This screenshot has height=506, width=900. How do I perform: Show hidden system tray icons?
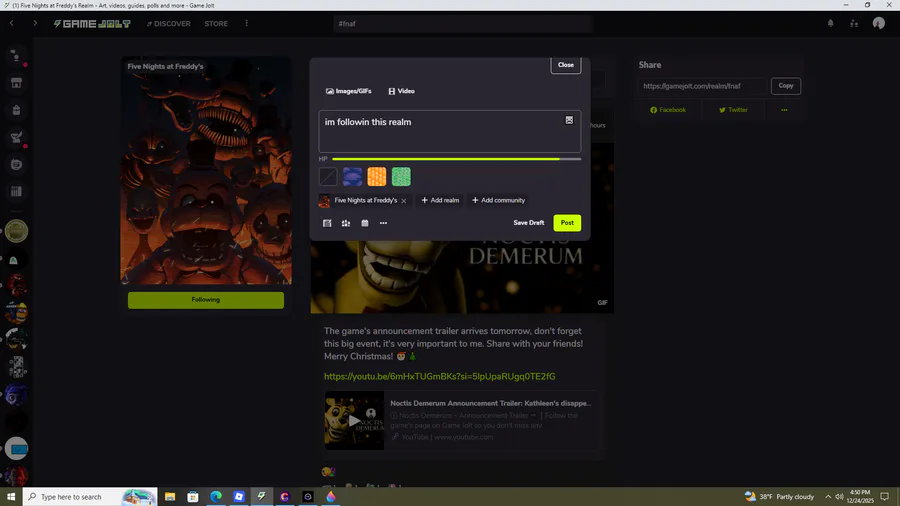(x=828, y=497)
